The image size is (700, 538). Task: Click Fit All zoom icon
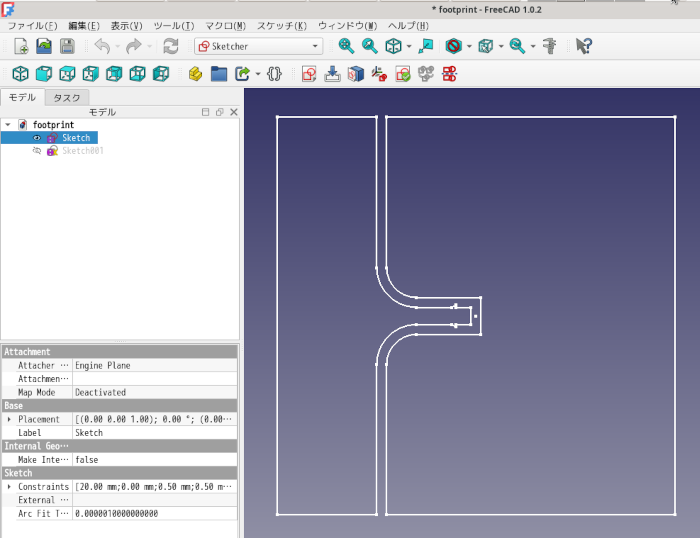pos(346,46)
